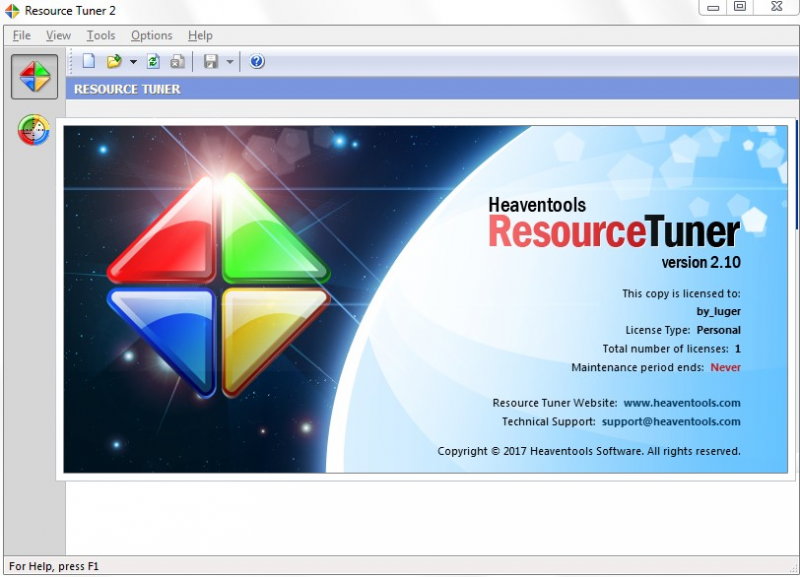Select the round scanner sidebar icon
800x577 pixels.
(34, 130)
